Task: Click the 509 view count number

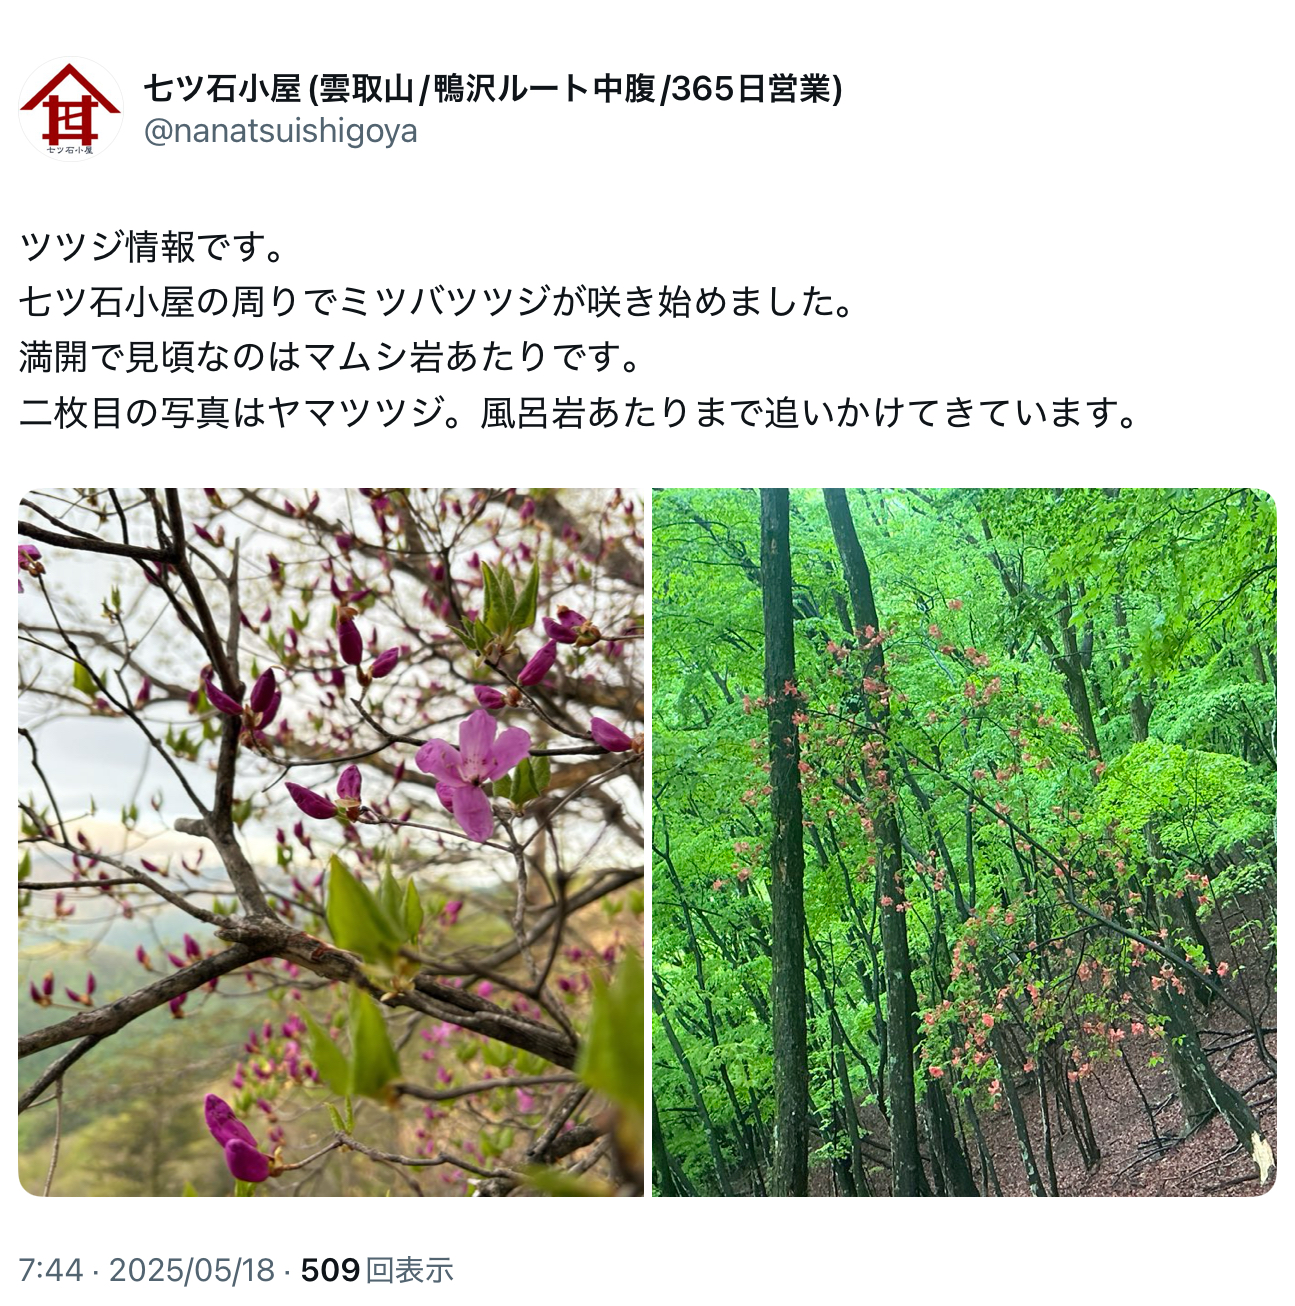Action: point(330,1270)
